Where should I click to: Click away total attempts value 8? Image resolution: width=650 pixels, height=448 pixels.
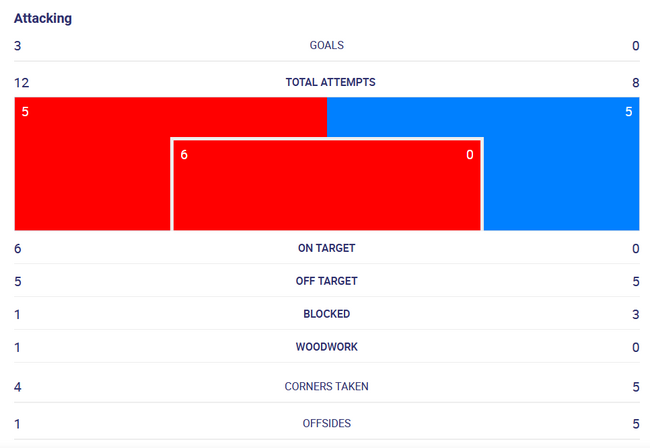635,83
